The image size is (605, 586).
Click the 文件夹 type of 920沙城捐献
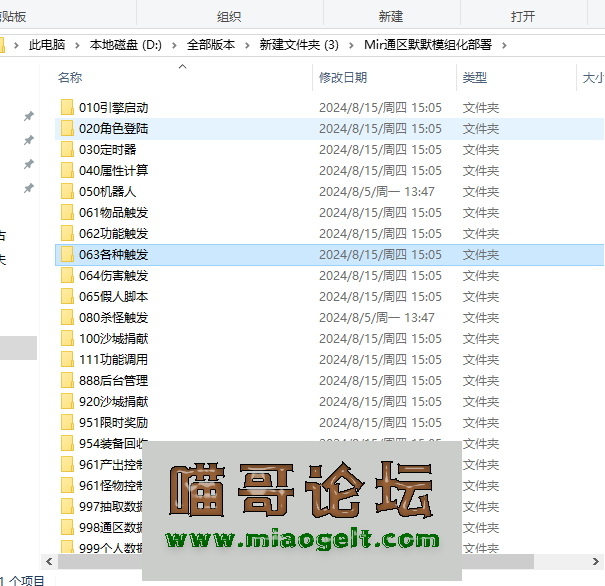(481, 402)
